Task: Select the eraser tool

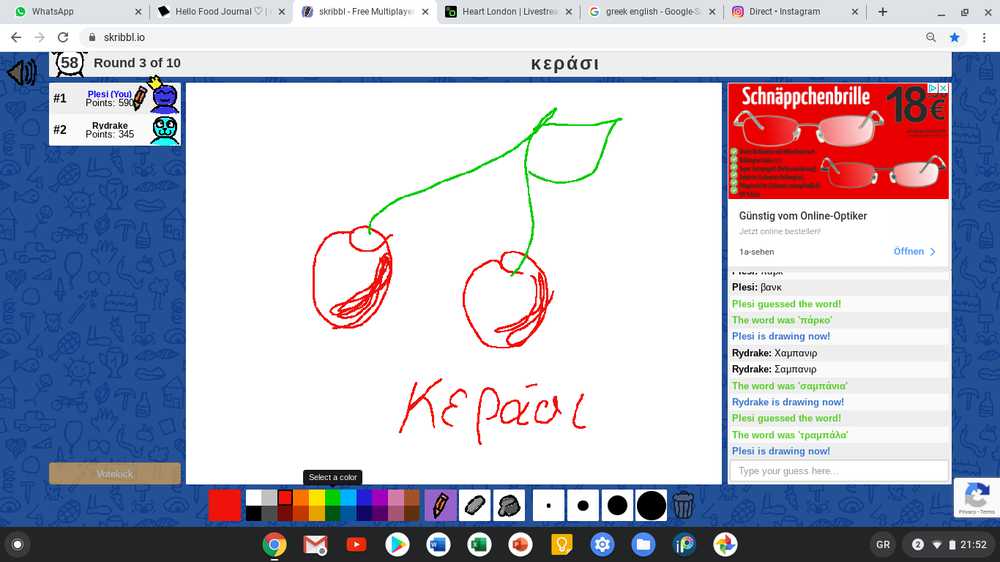Action: click(x=474, y=505)
